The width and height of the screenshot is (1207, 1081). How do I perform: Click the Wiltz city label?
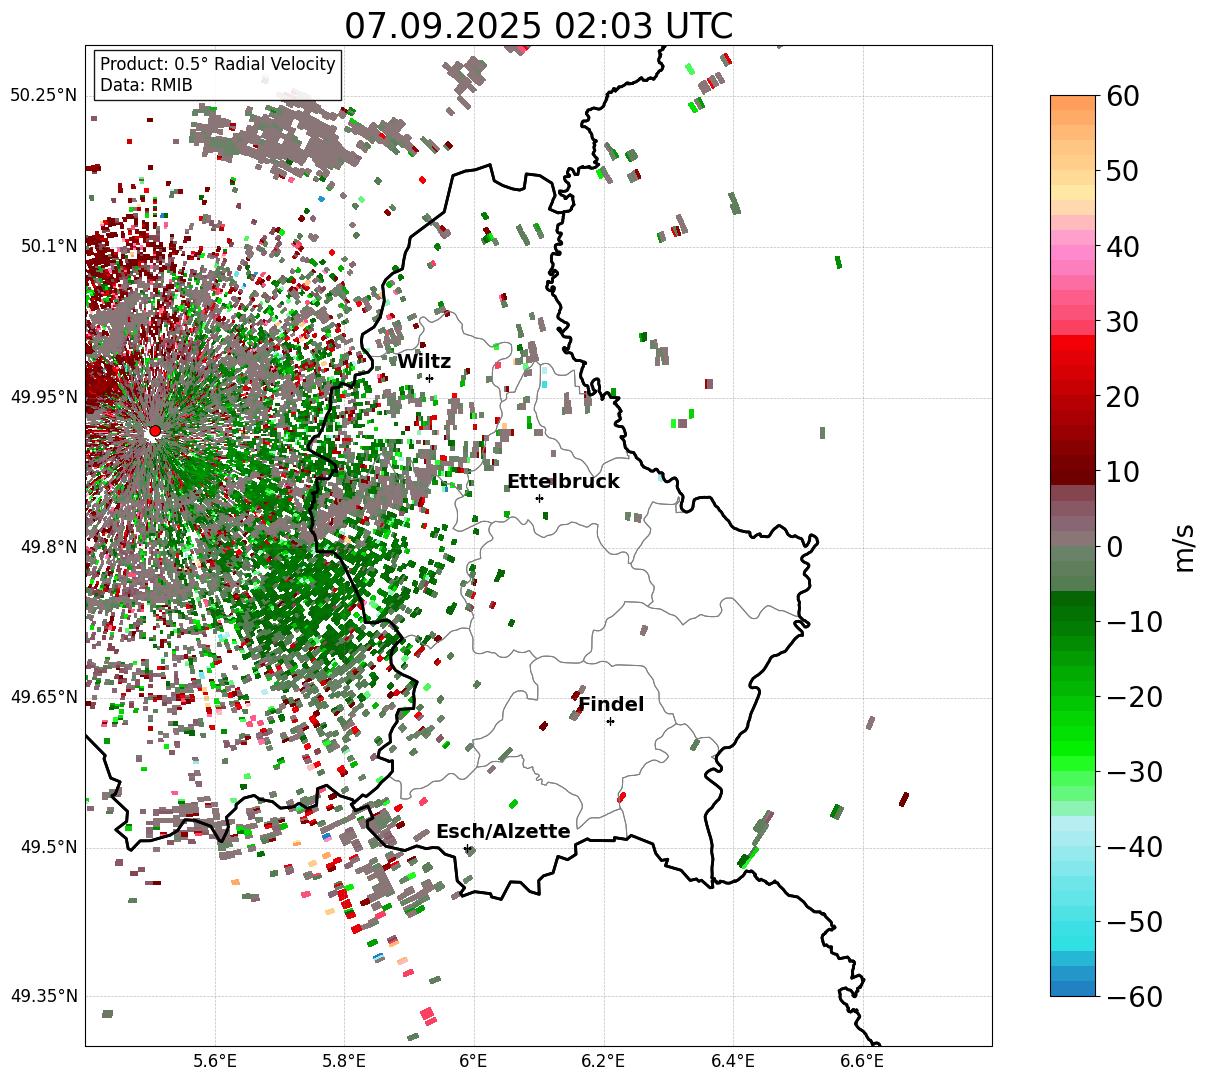coord(424,362)
